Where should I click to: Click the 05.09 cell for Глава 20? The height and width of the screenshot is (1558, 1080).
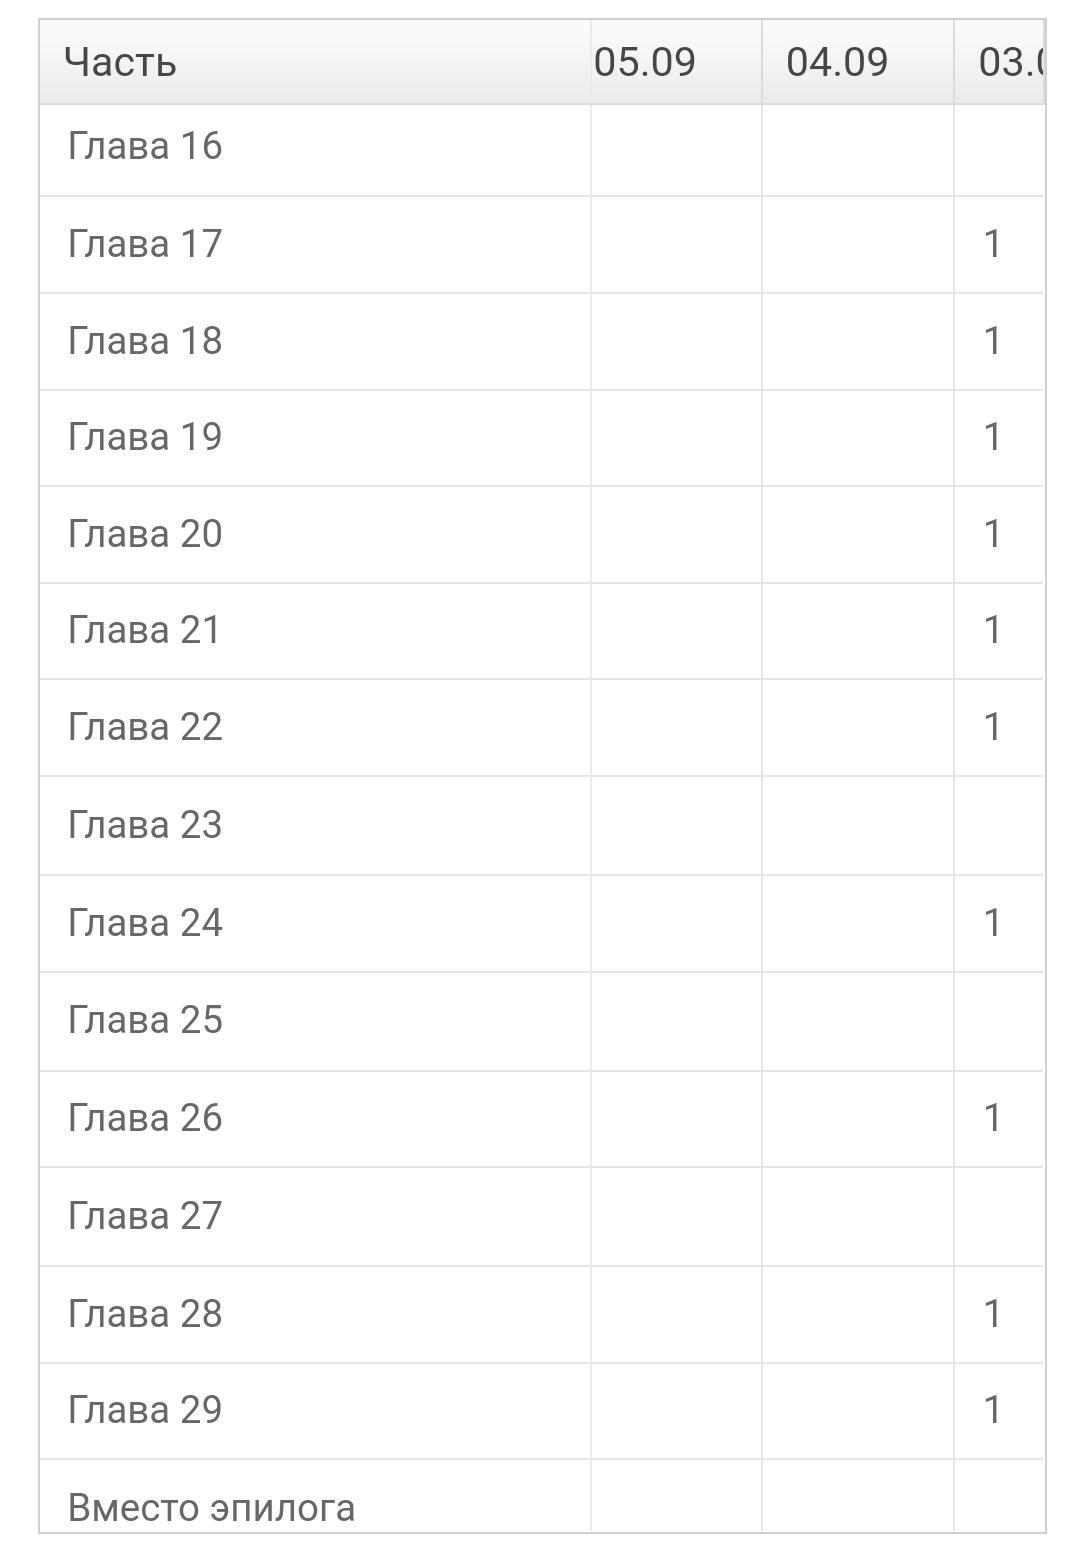pyautogui.click(x=676, y=534)
